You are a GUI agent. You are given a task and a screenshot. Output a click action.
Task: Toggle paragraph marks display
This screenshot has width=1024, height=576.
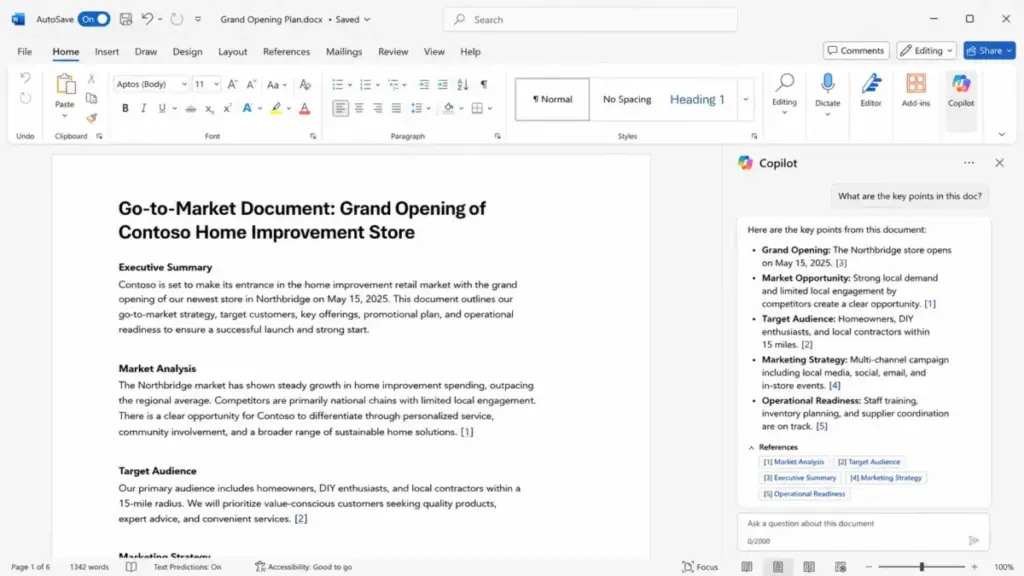484,84
